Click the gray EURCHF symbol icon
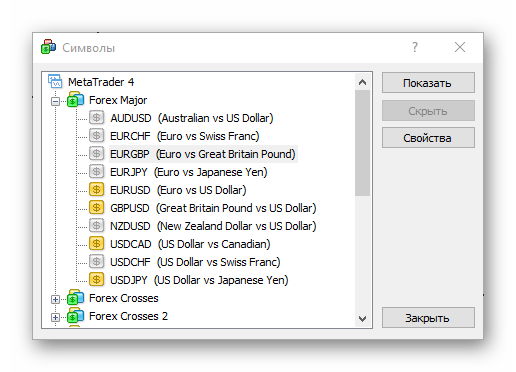Viewport: 516px width, 372px height. (x=96, y=136)
